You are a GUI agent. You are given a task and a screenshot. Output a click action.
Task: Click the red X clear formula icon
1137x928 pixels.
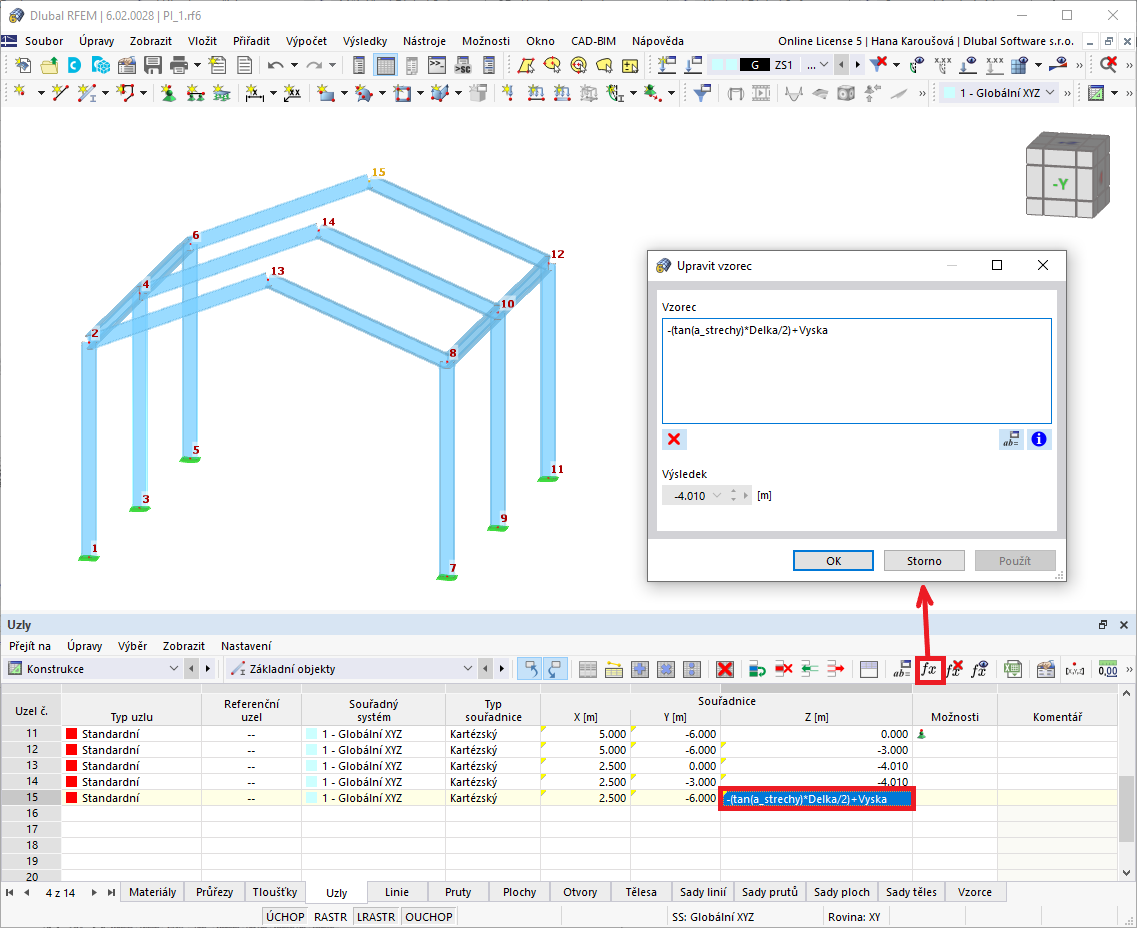pyautogui.click(x=674, y=439)
